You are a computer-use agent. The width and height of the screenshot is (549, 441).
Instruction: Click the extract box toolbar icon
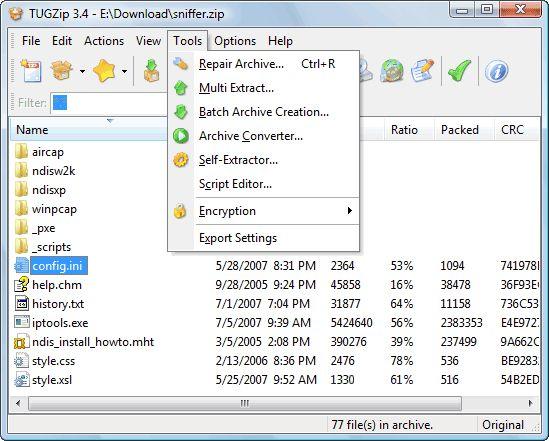(x=152, y=71)
